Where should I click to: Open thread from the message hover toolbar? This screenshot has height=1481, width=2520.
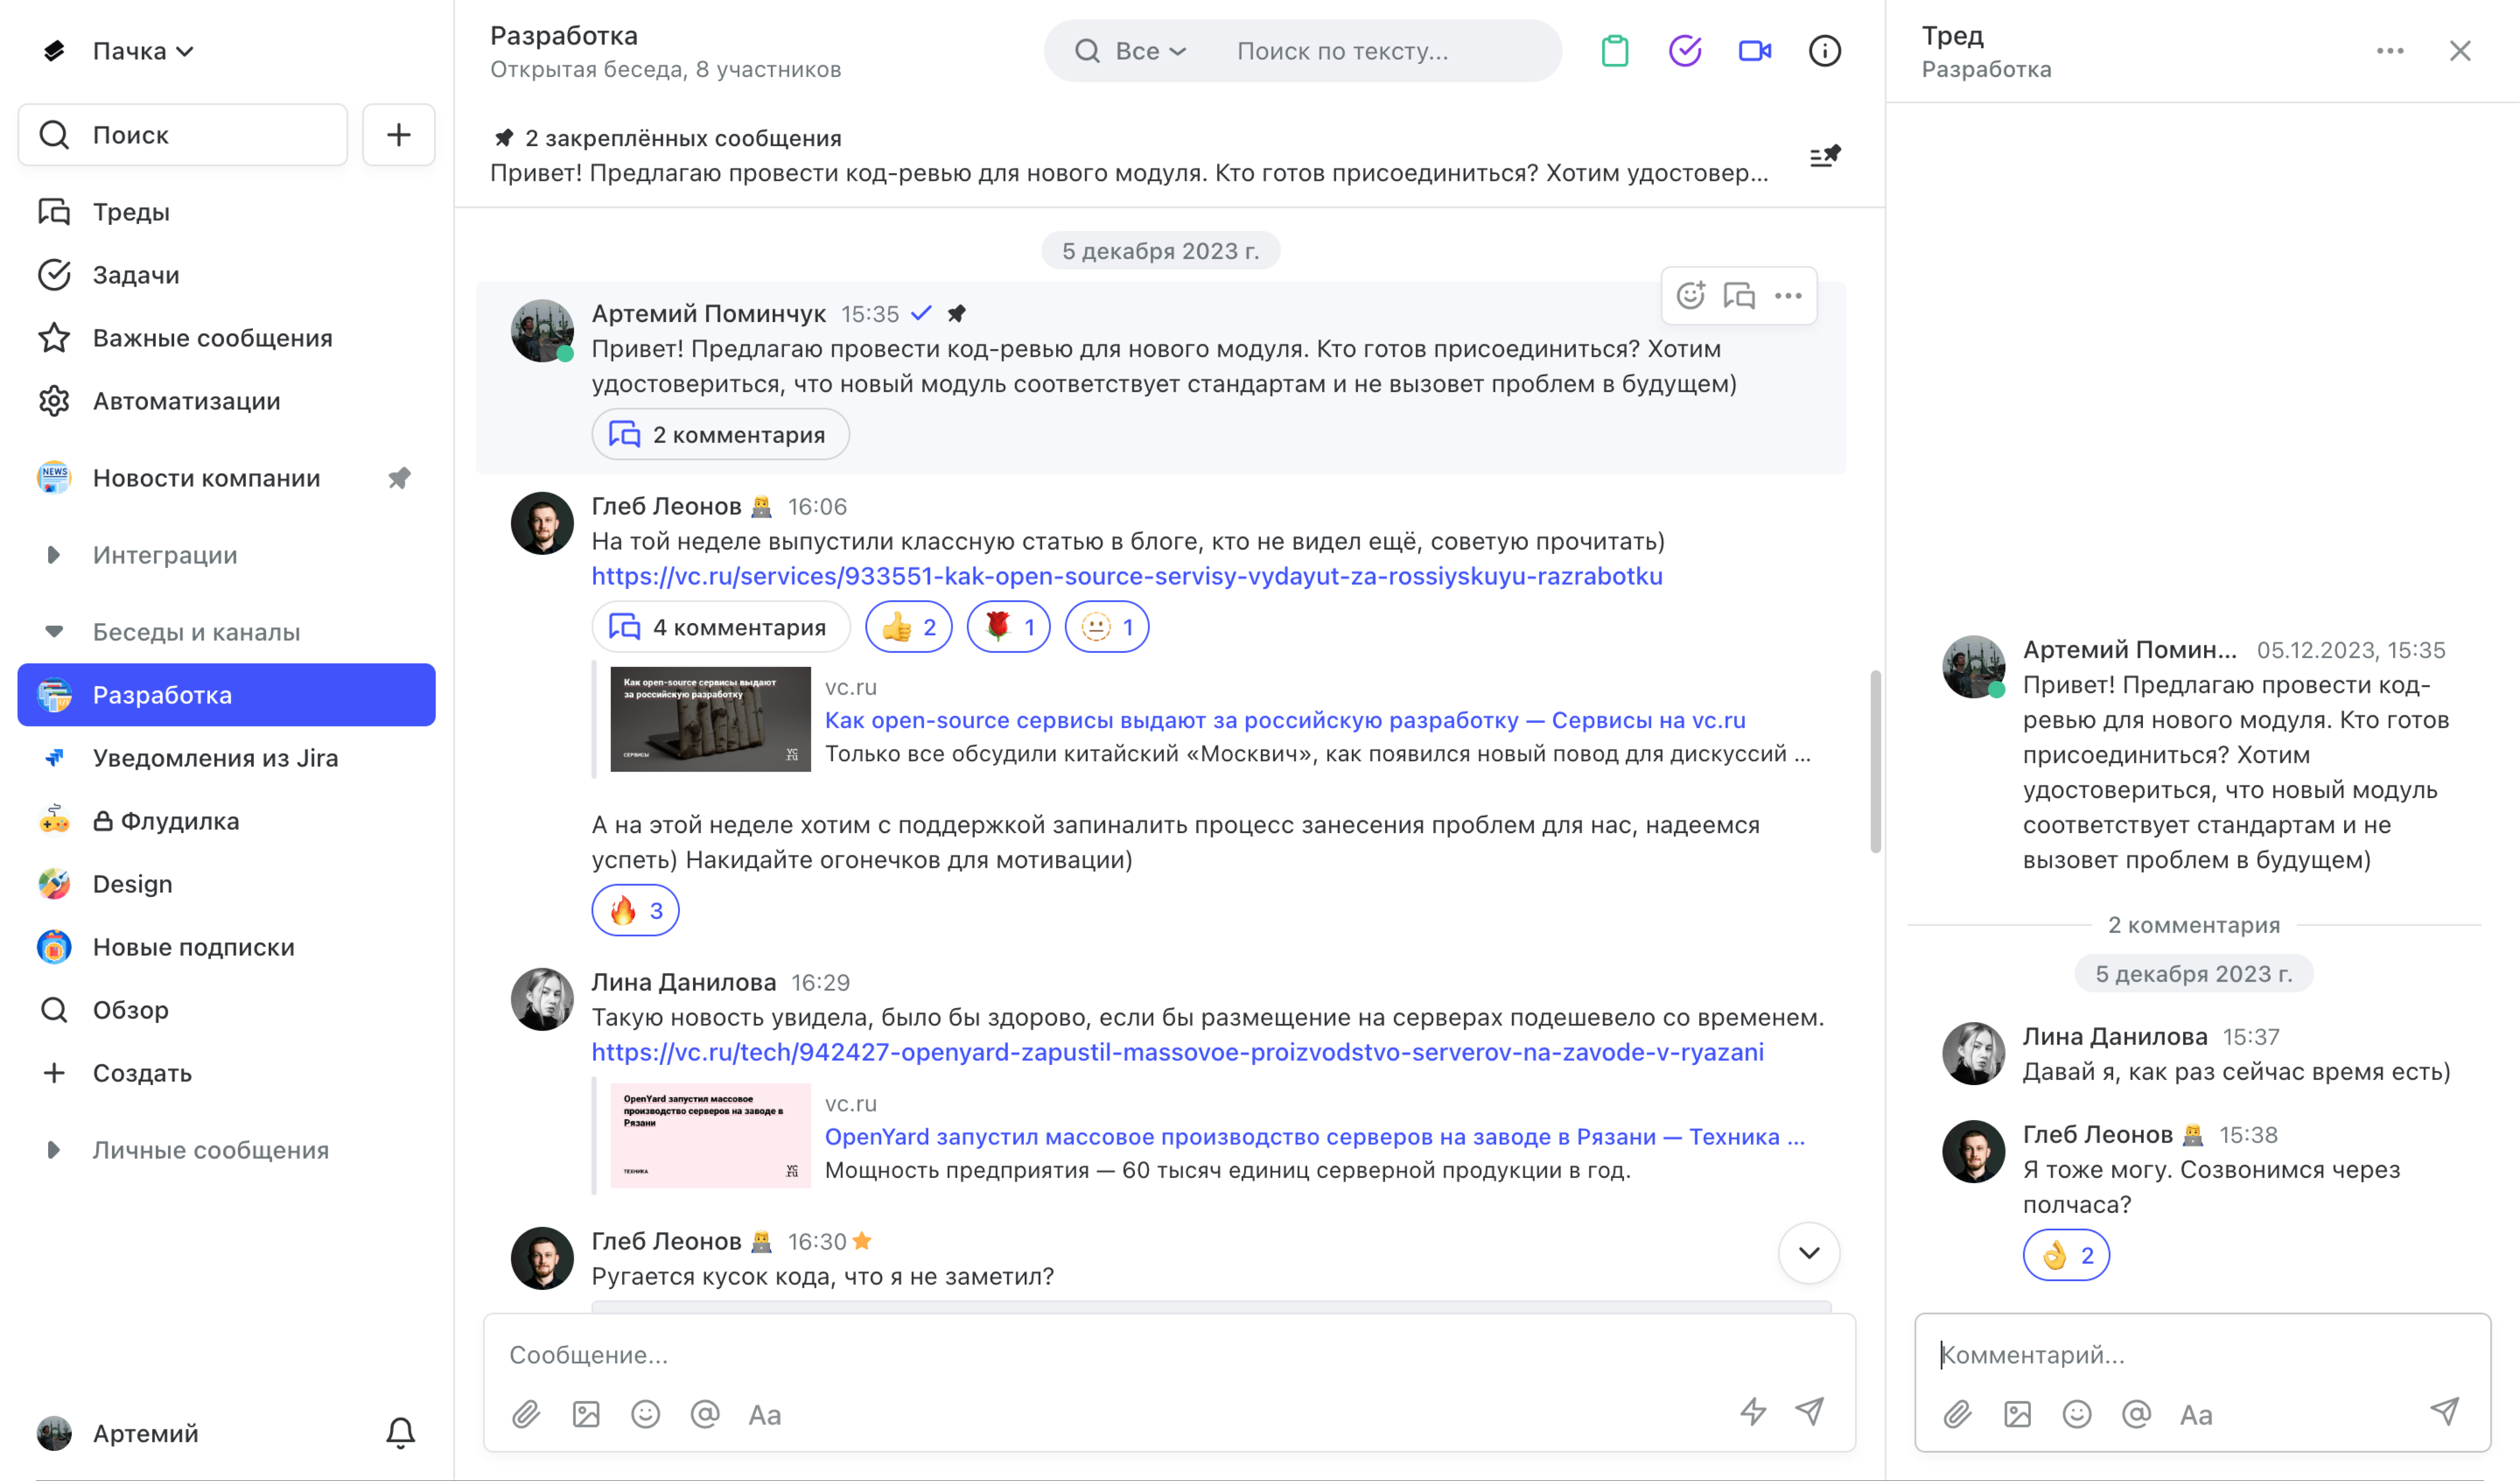coord(1739,296)
